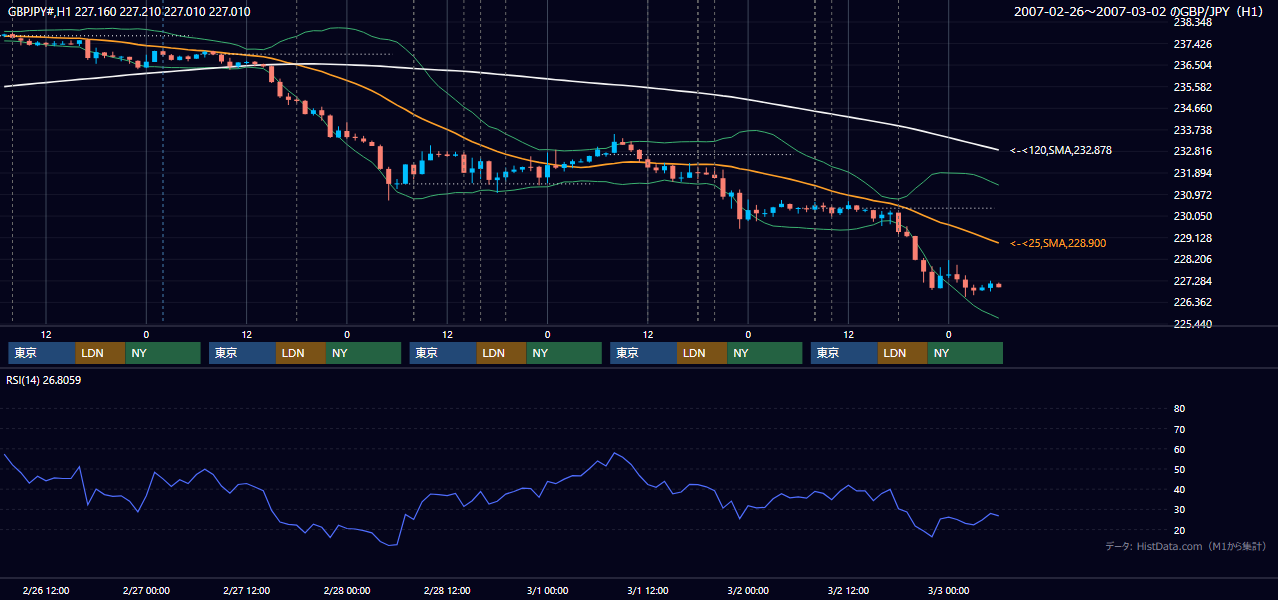Click price axis value 237.426
Viewport: 1278px width, 600px height.
click(1192, 44)
